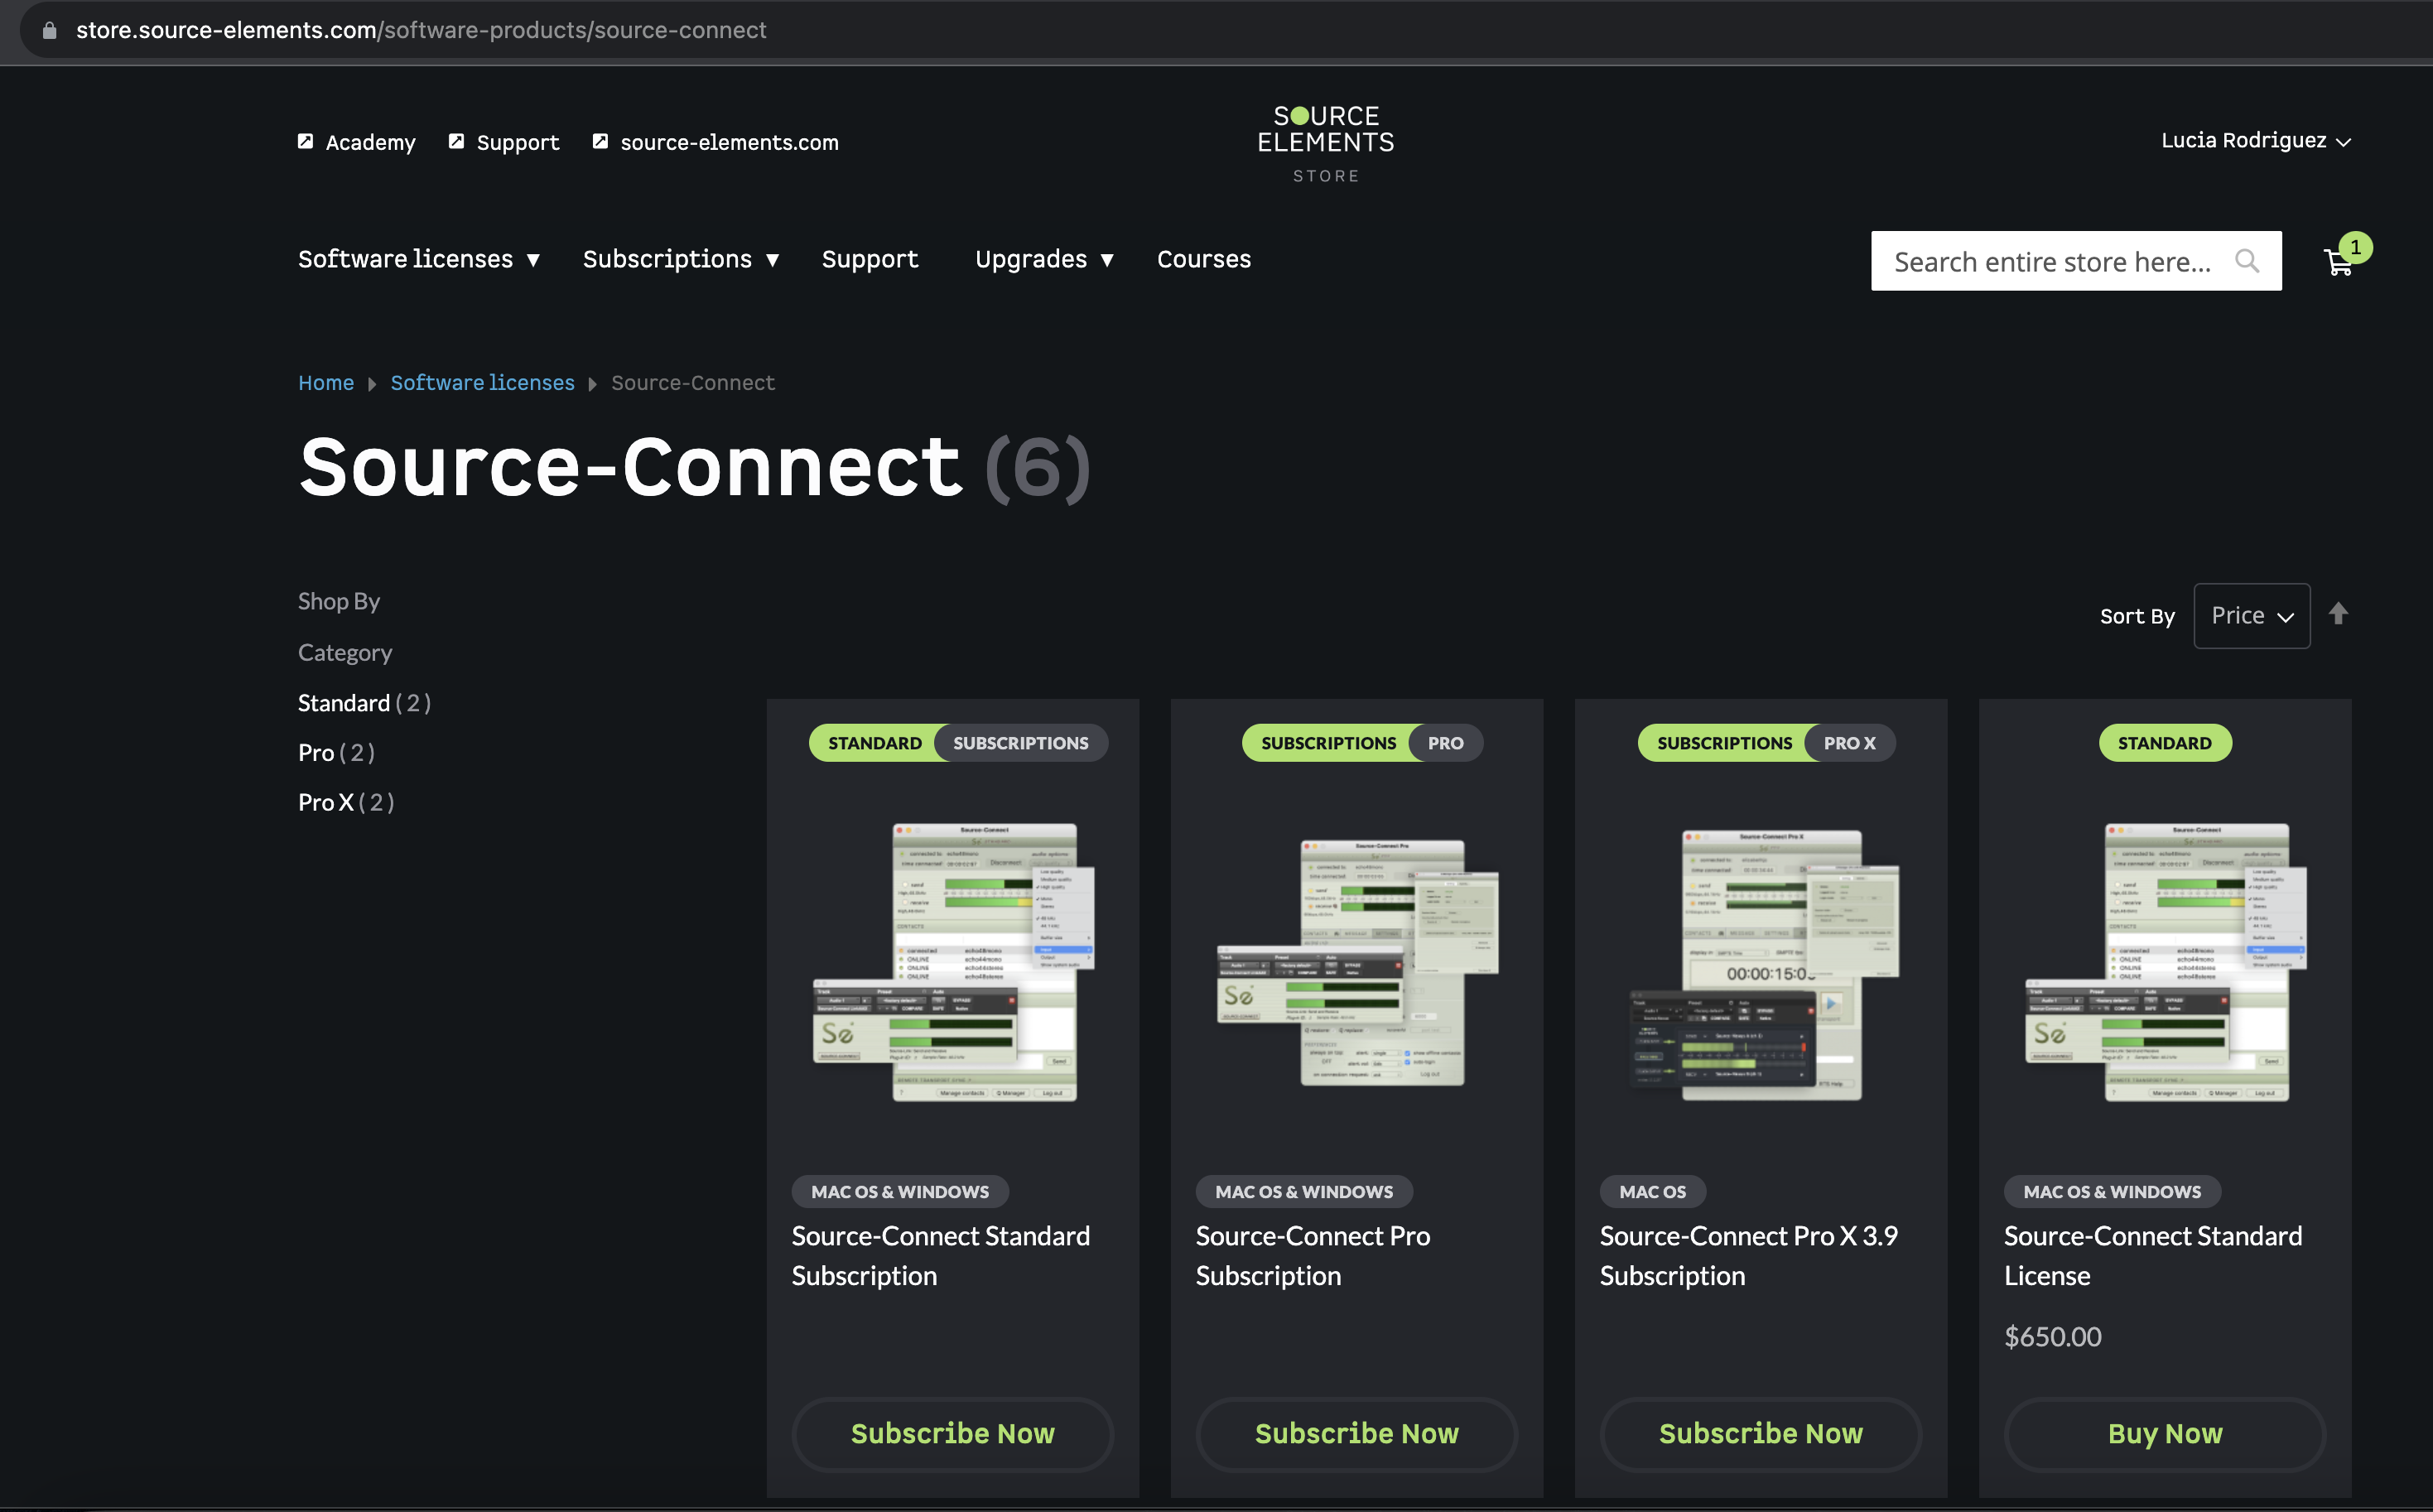Open Lucia Rodriguez account menu

pos(2254,141)
